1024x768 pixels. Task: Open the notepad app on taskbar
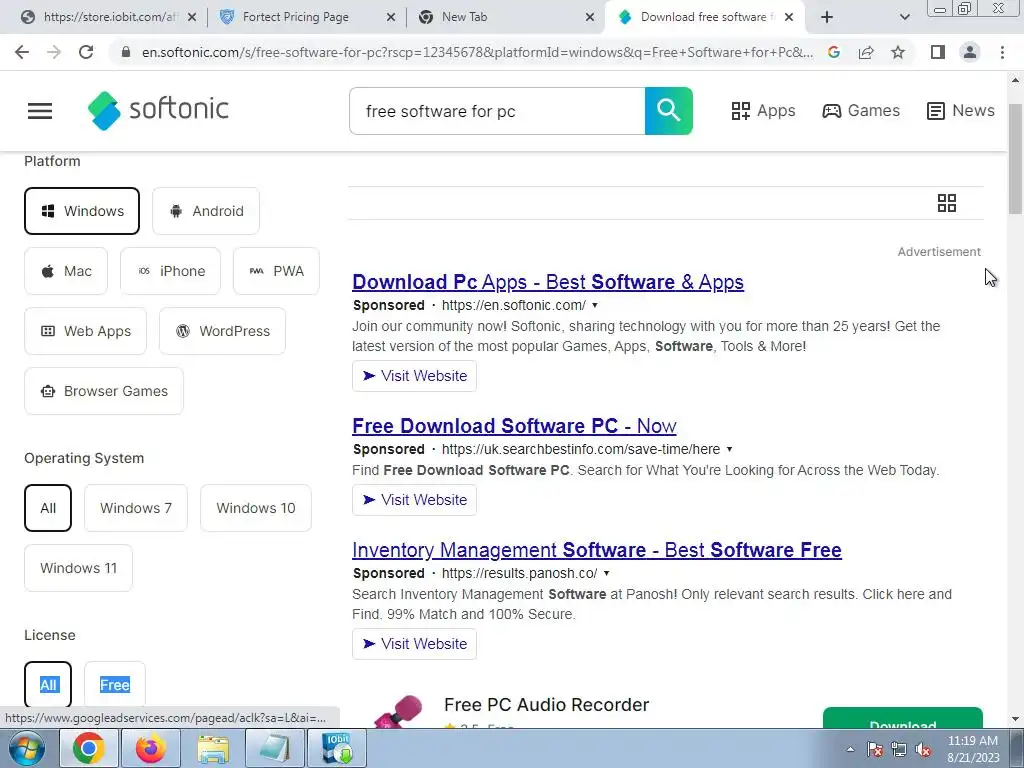click(274, 748)
